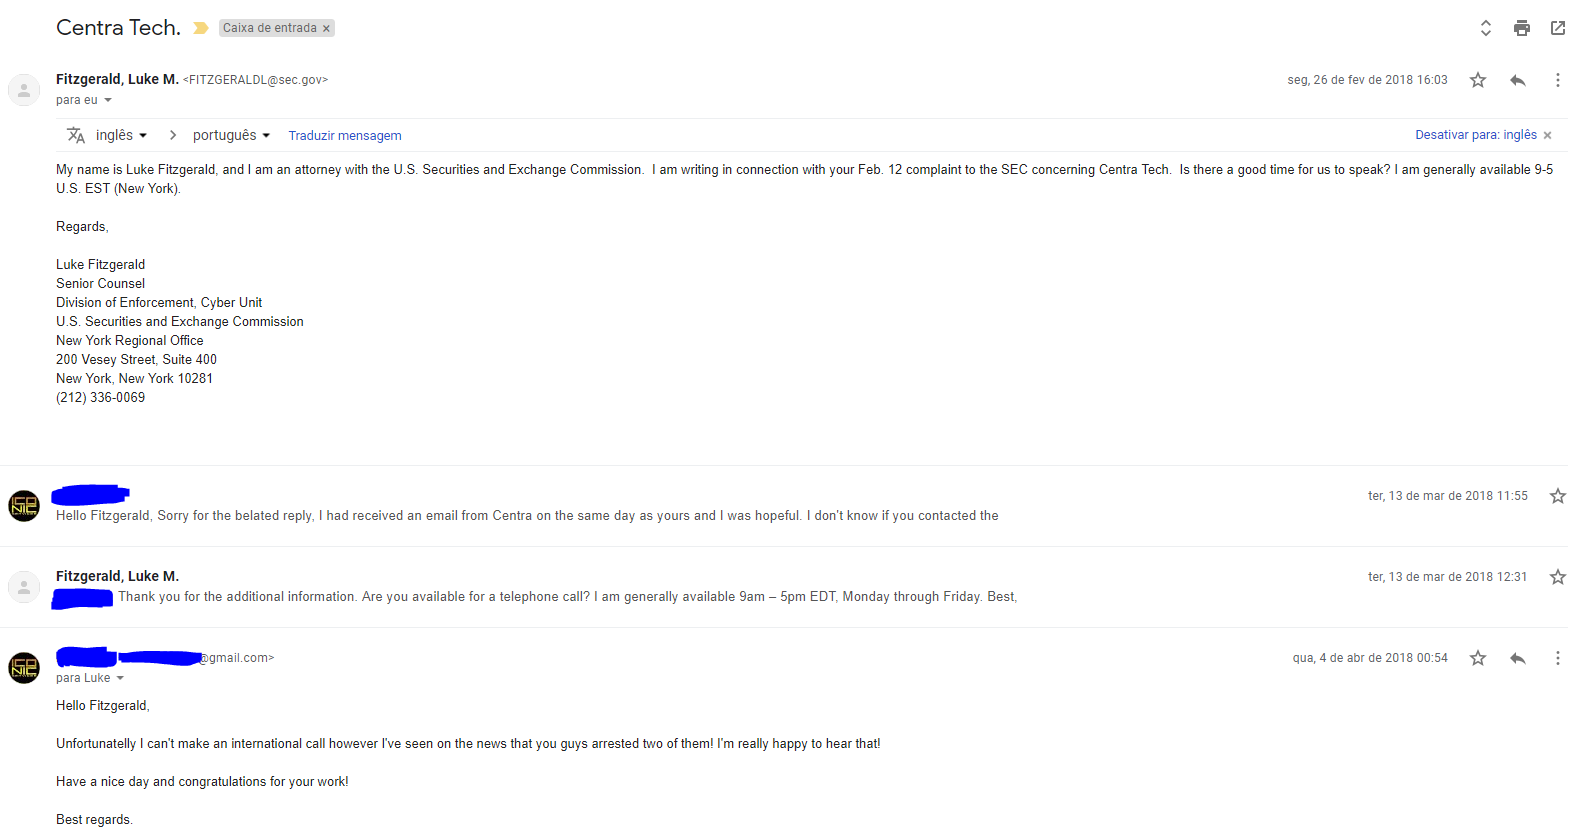Expand recipient details under 'para eu'
The width and height of the screenshot is (1572, 831).
[107, 100]
